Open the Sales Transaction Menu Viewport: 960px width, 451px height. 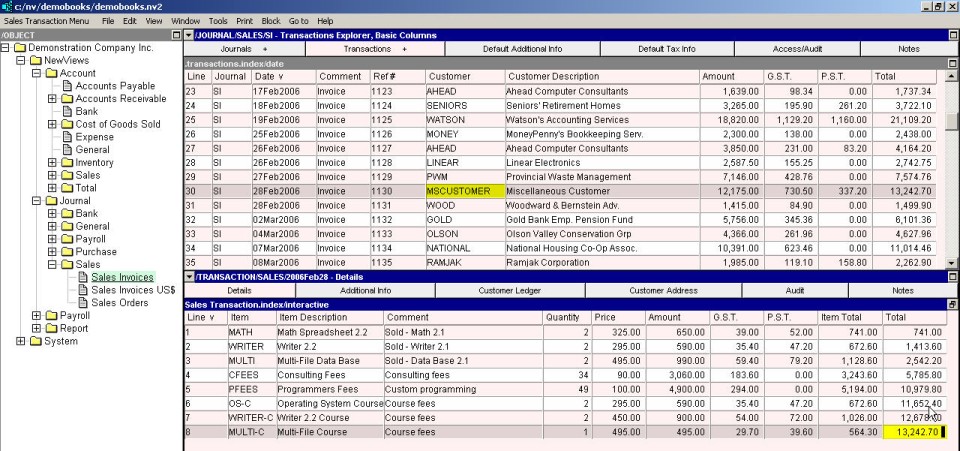click(x=46, y=20)
